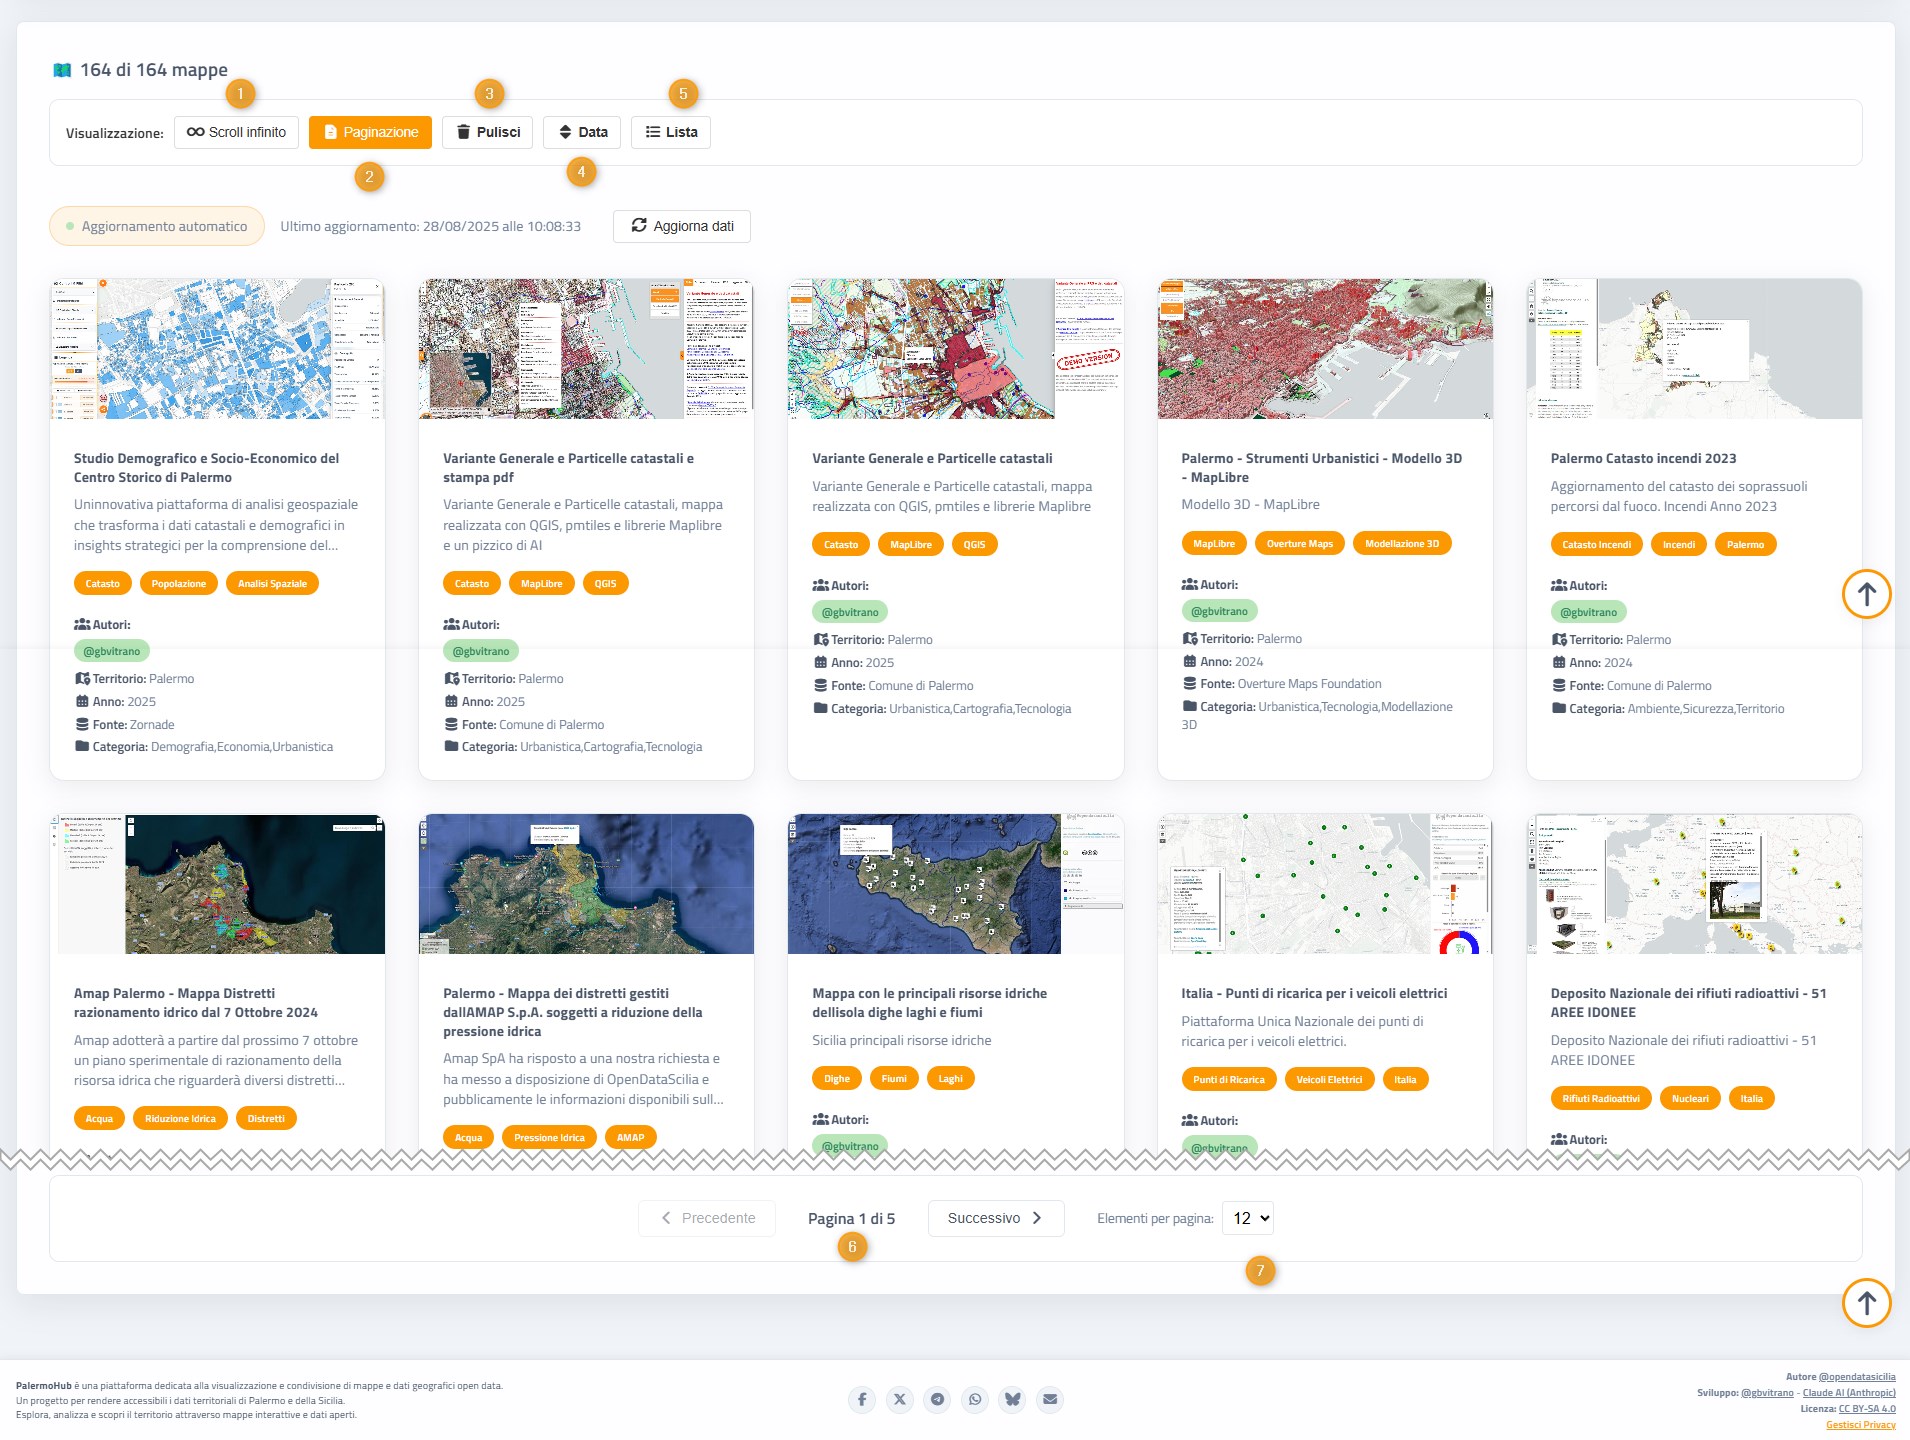
Task: Refresh with the Aggiorna dati button
Action: pyautogui.click(x=682, y=226)
